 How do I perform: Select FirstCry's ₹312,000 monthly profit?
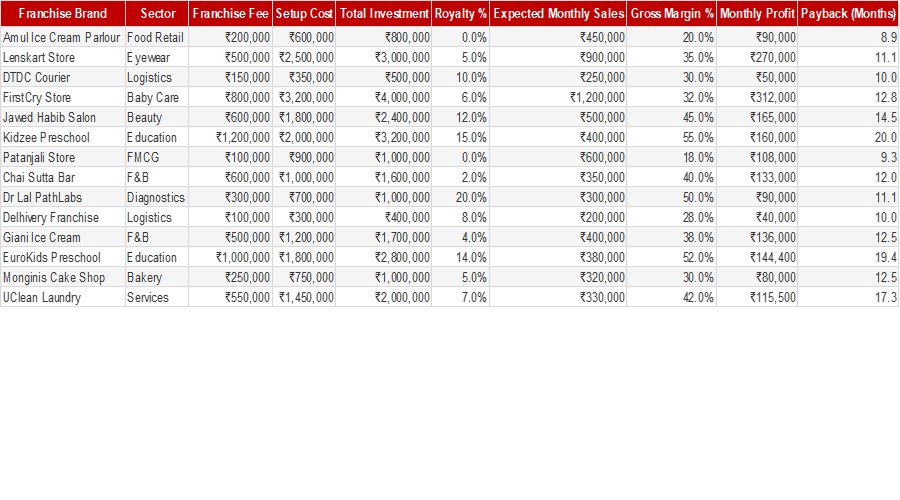(757, 98)
